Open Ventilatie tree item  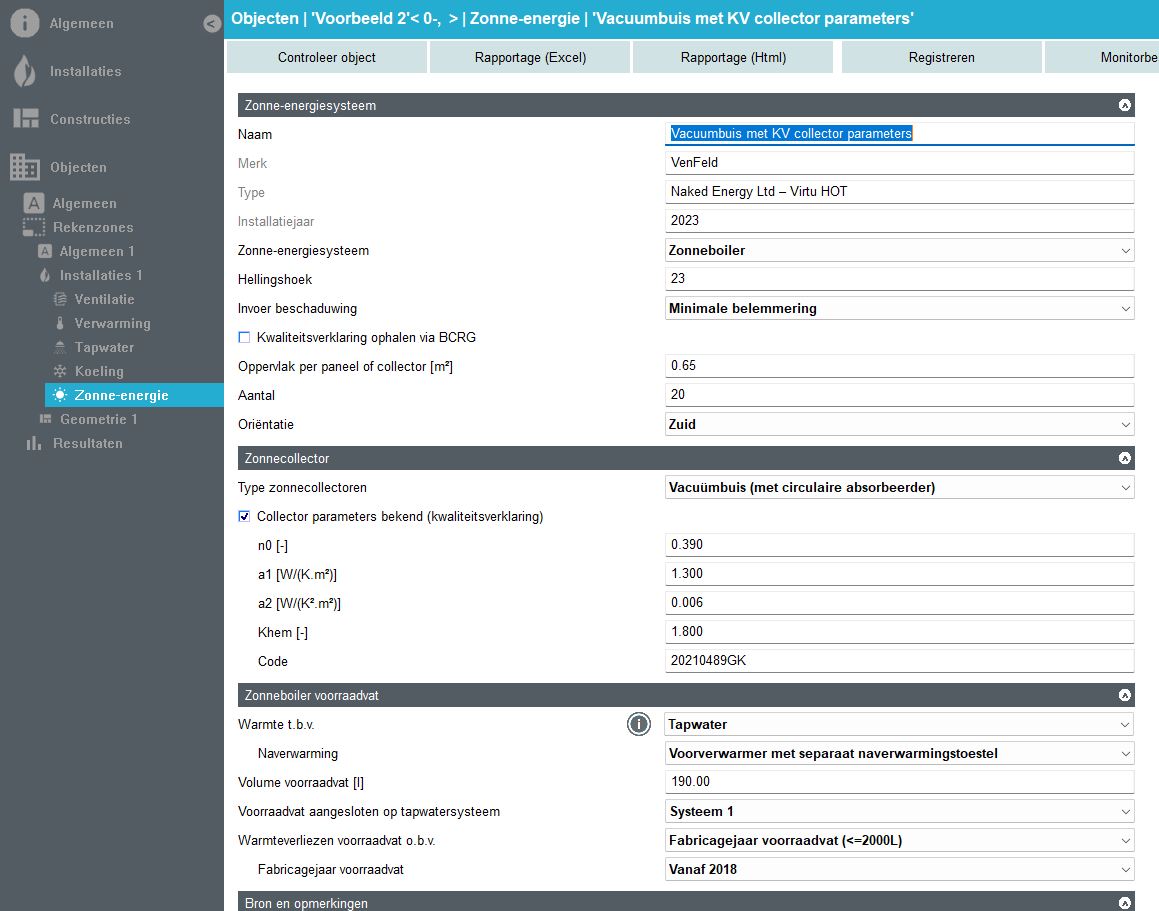[104, 299]
